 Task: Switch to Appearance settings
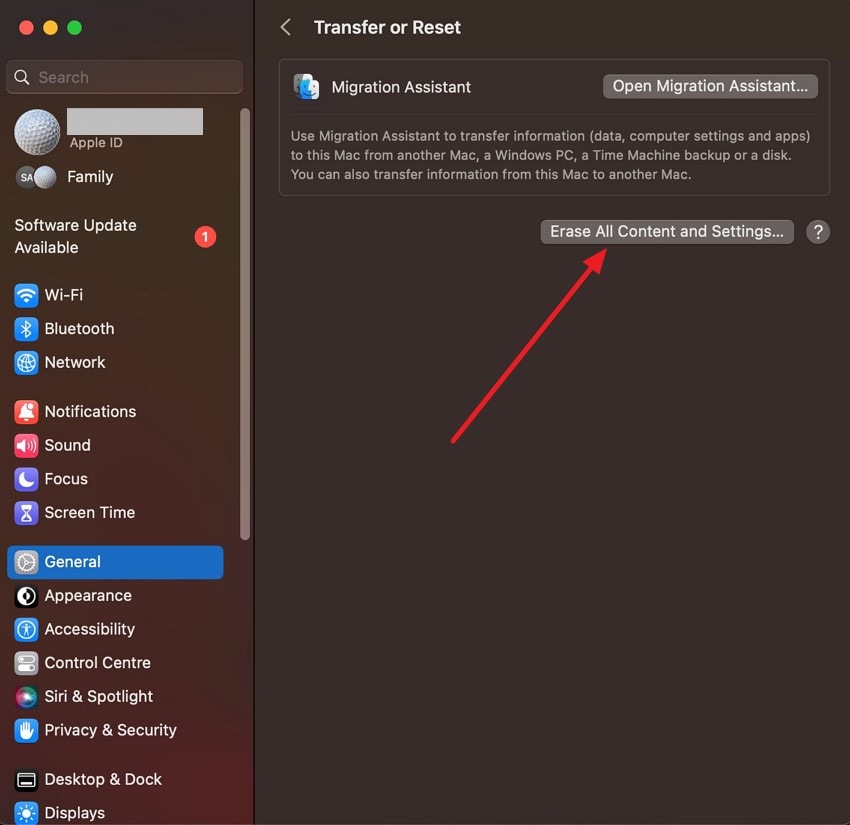click(x=115, y=596)
